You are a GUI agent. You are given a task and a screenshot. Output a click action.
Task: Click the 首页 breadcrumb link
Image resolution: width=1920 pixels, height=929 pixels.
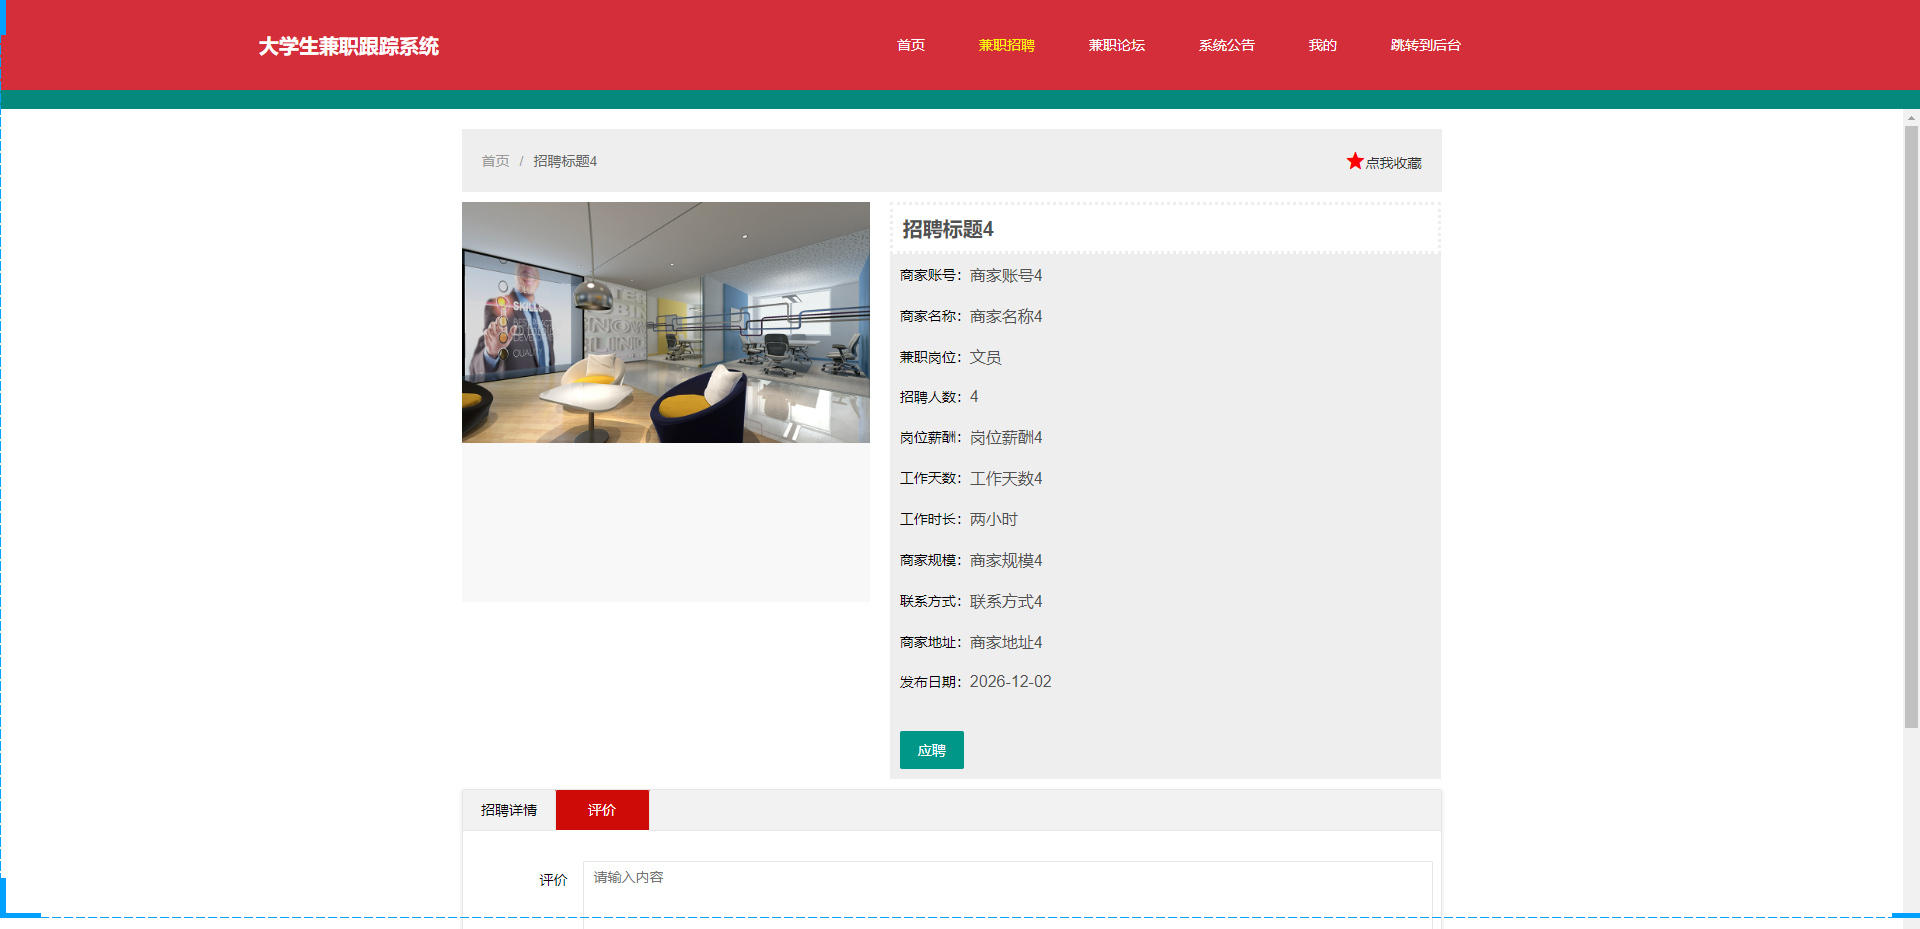tap(495, 161)
